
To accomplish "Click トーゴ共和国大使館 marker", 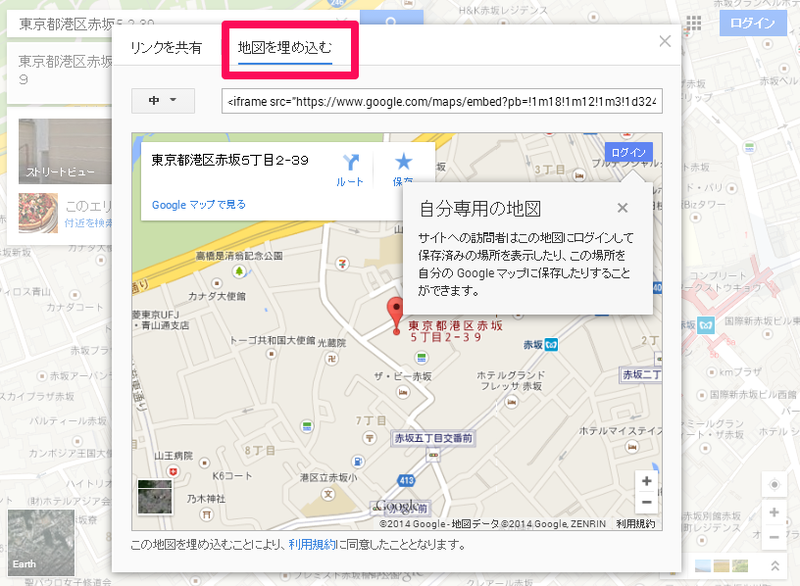I will tap(271, 353).
